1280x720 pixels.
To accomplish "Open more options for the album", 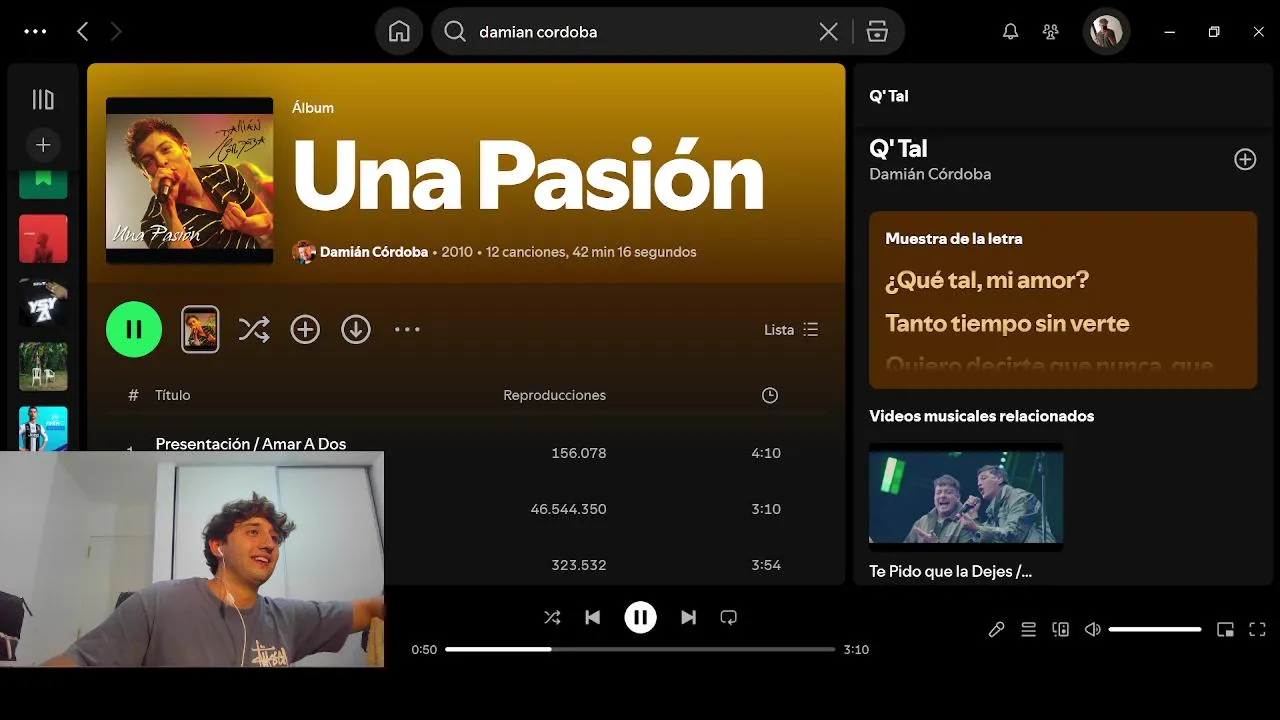I will pyautogui.click(x=407, y=329).
